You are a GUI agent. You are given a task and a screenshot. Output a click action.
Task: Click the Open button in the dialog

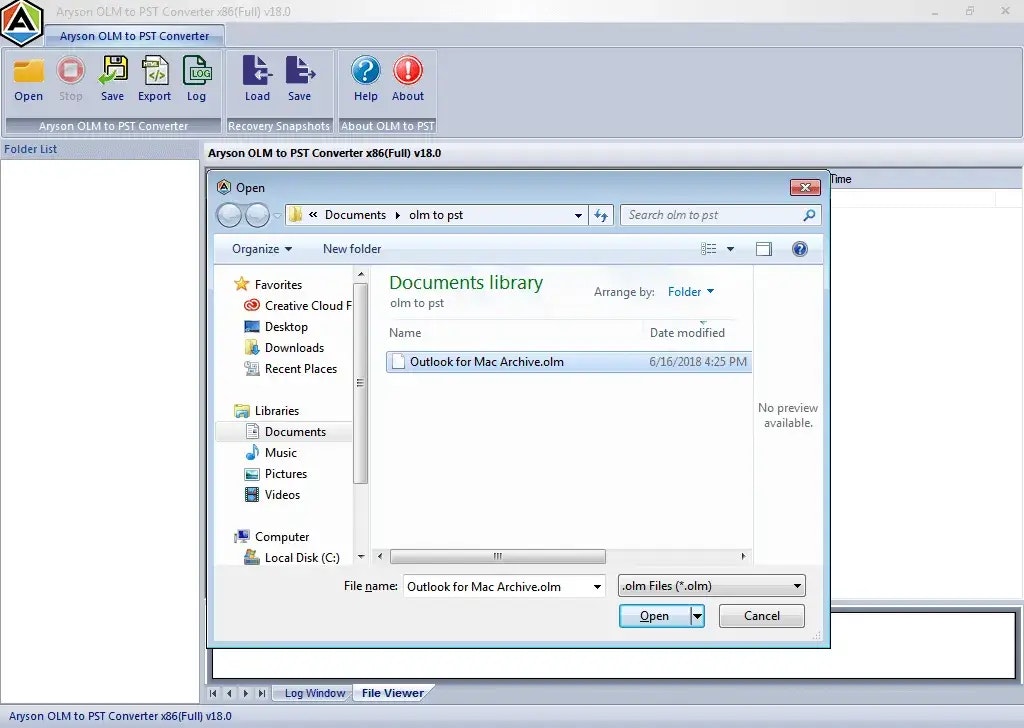(654, 616)
